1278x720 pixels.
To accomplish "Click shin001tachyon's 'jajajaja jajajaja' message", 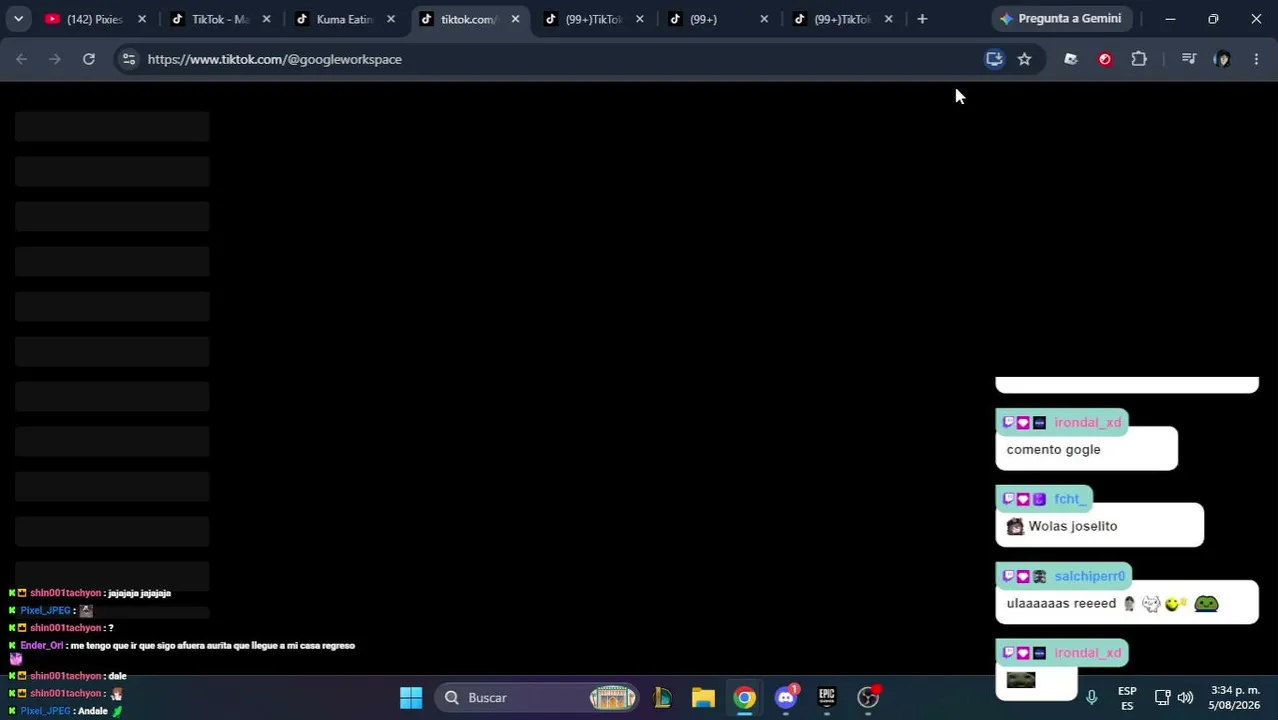I will coord(139,593).
